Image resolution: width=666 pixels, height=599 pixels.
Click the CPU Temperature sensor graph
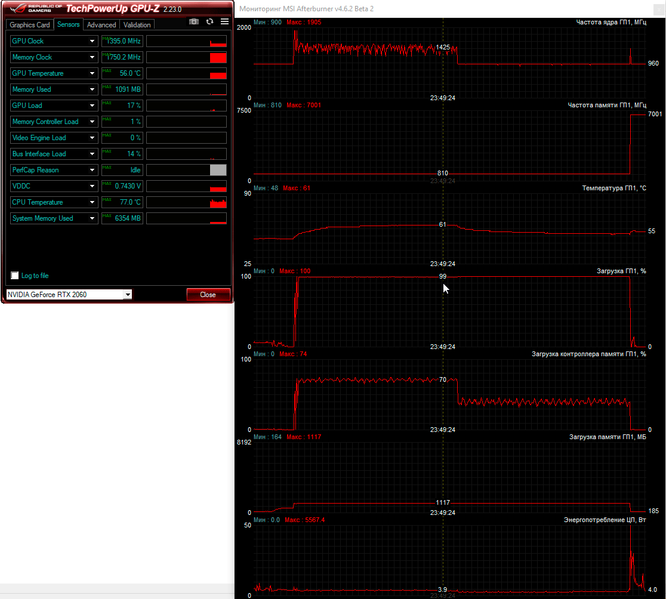point(186,202)
